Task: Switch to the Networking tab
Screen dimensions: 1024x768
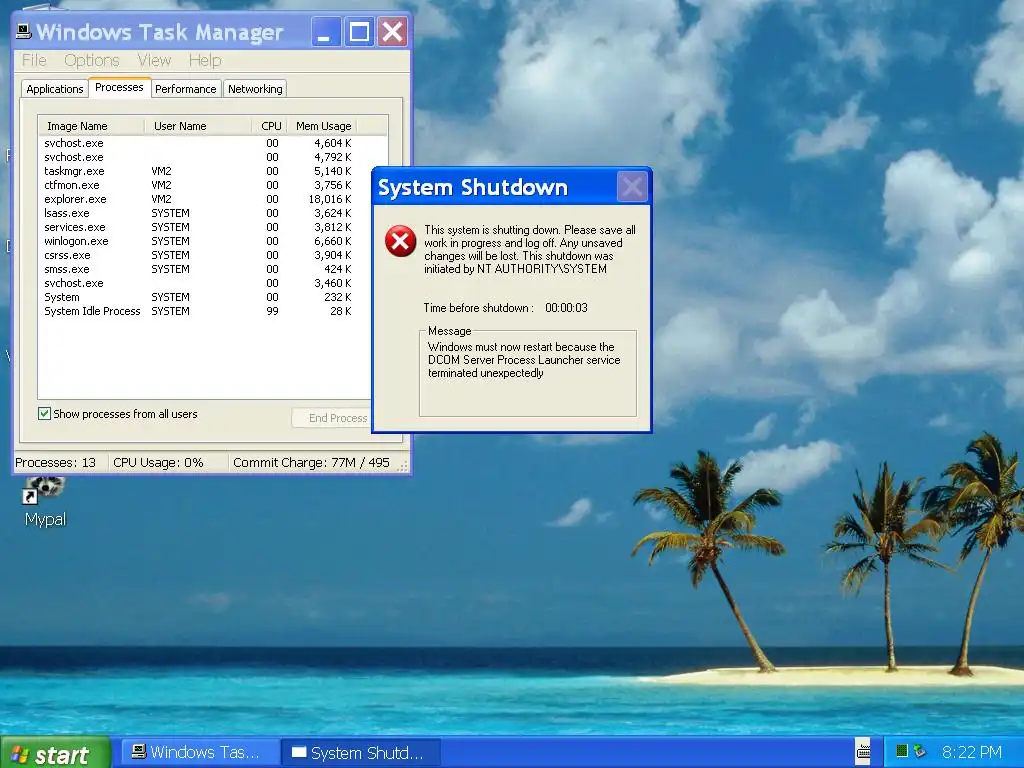Action: pos(255,89)
